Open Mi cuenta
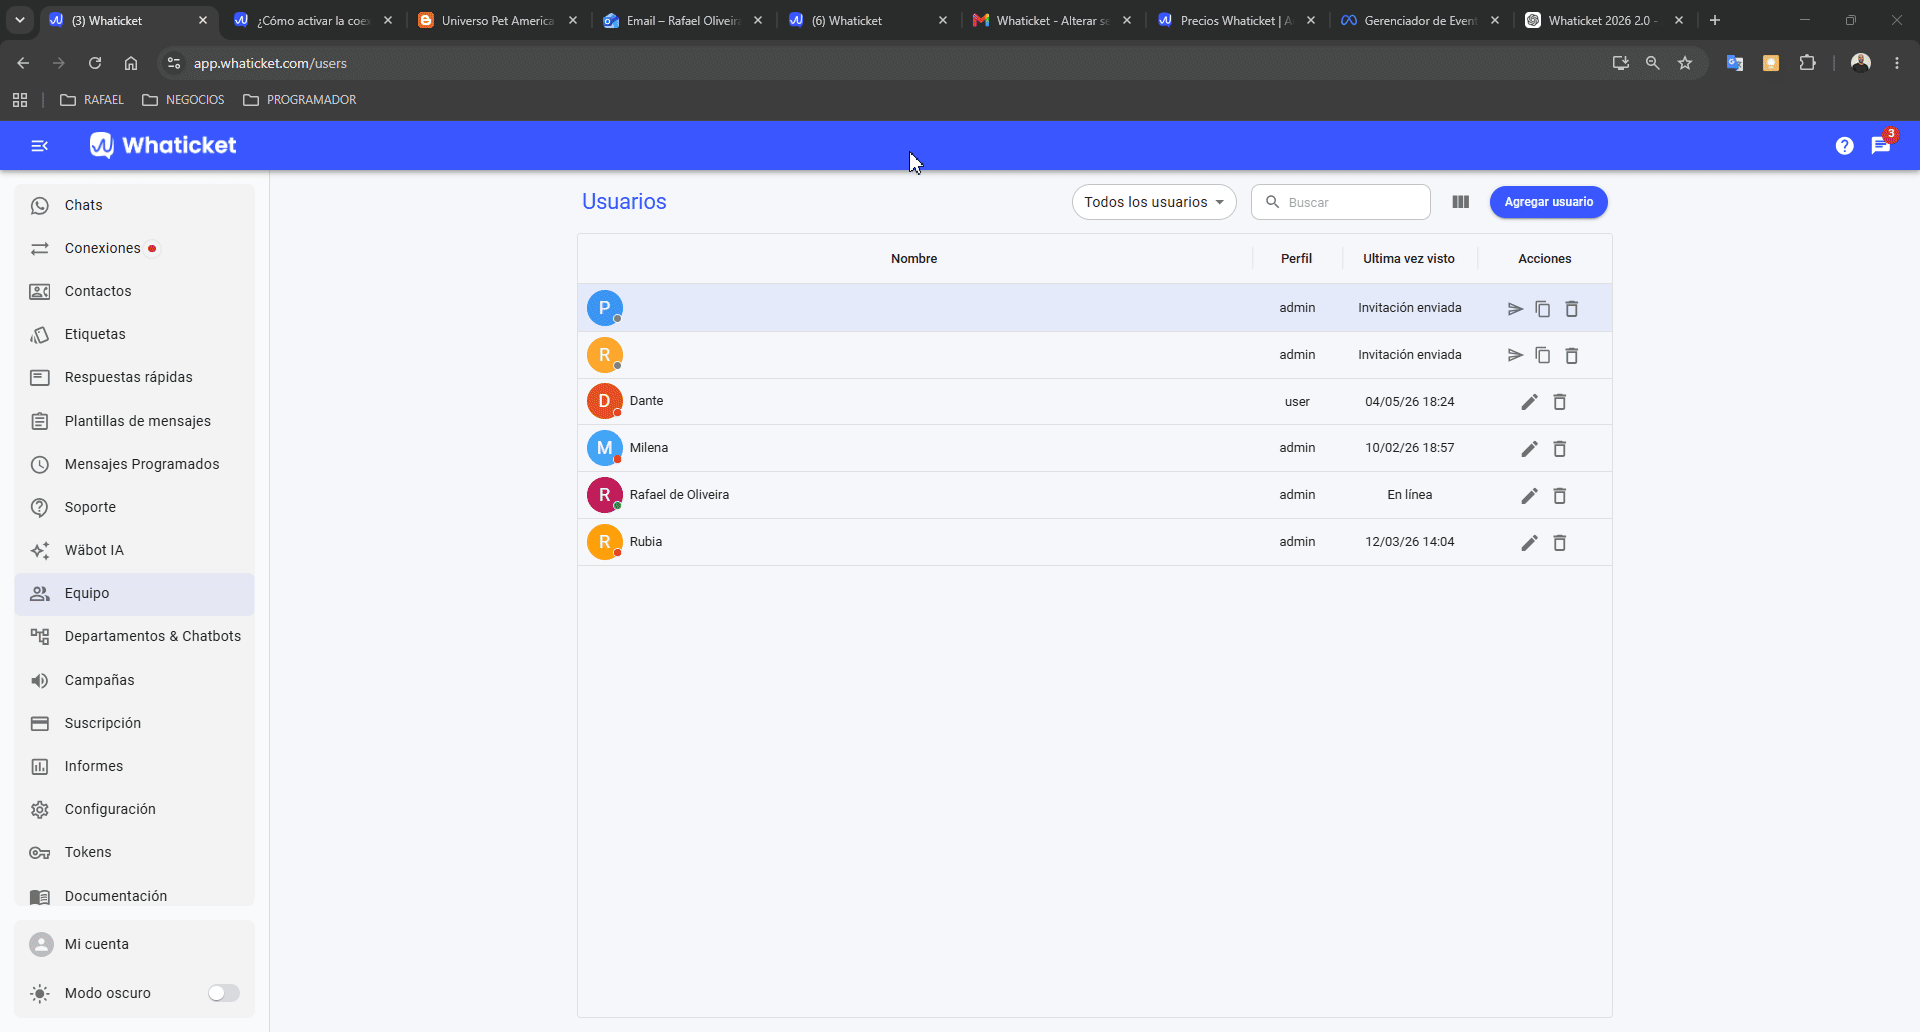 [x=134, y=944]
